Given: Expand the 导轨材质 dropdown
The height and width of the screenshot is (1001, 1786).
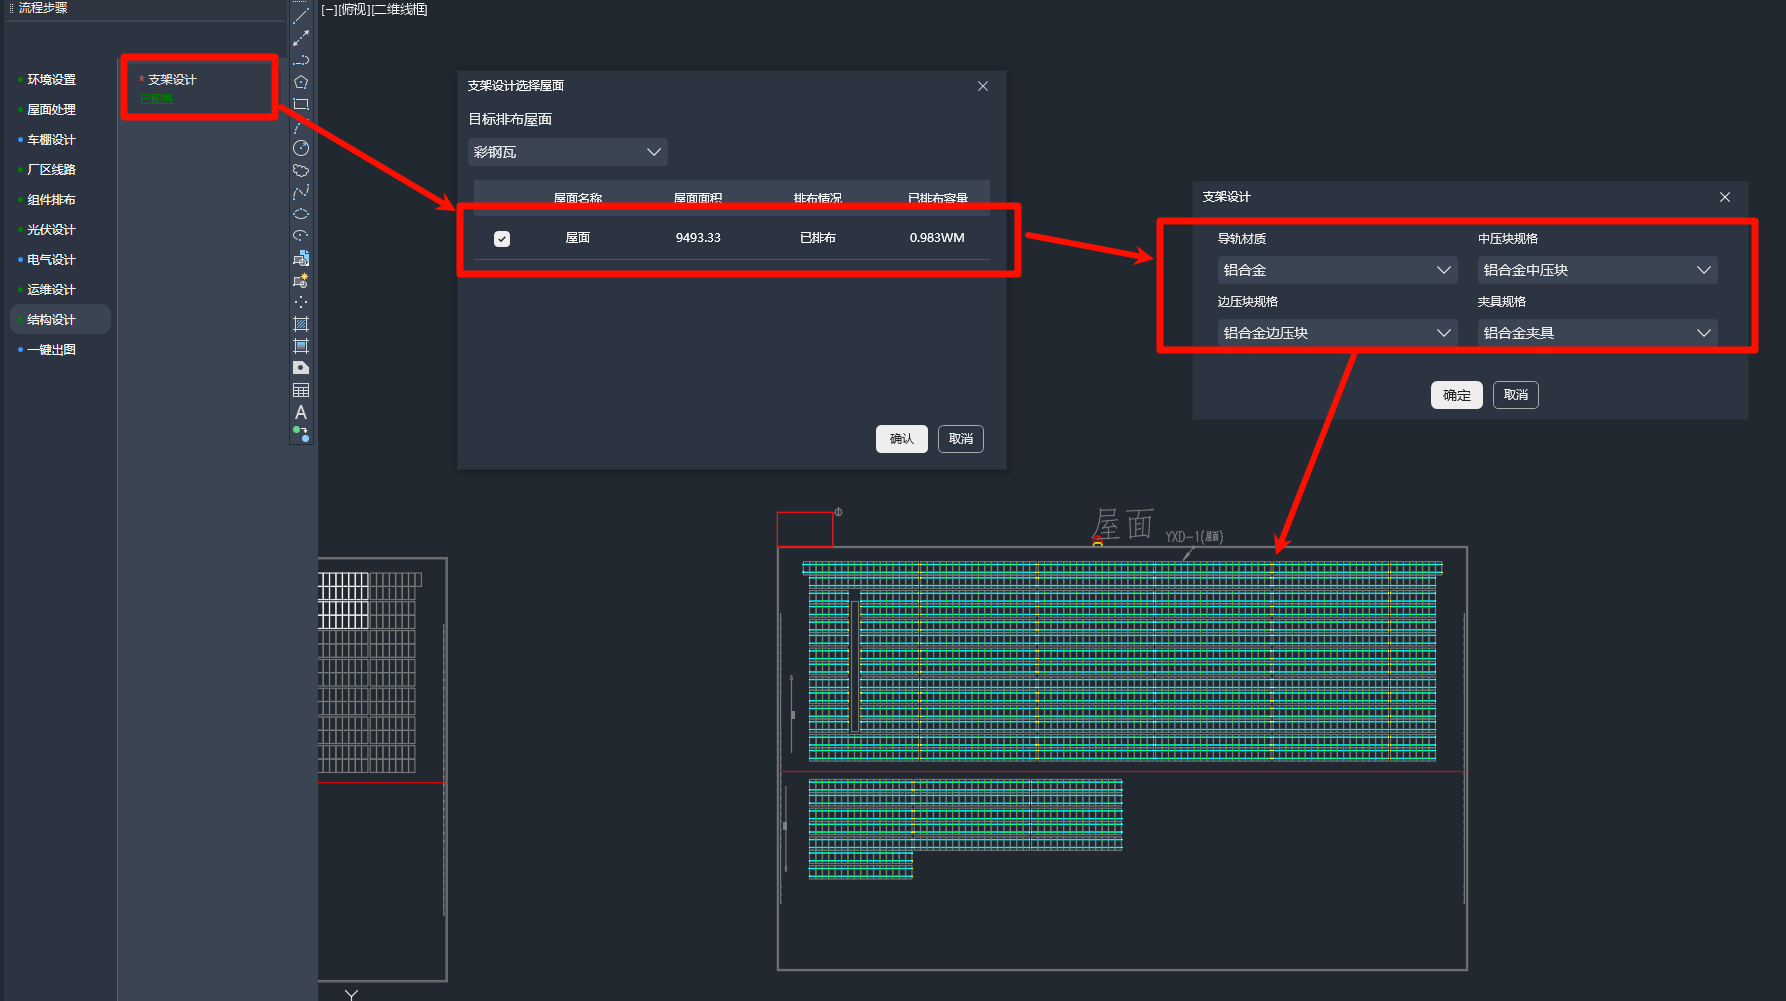Looking at the screenshot, I should pyautogui.click(x=1336, y=270).
